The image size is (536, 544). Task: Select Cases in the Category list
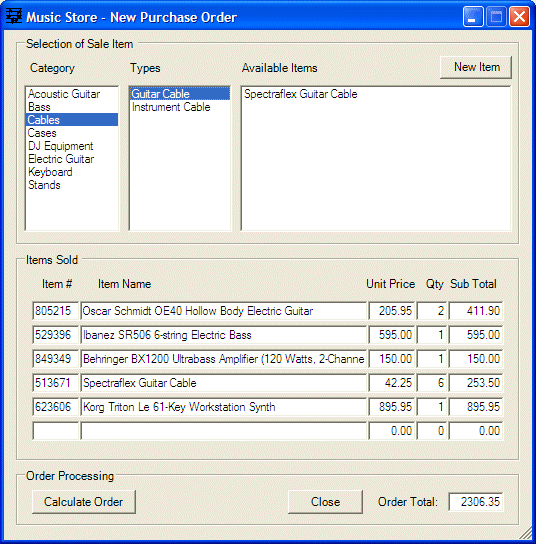pyautogui.click(x=71, y=133)
